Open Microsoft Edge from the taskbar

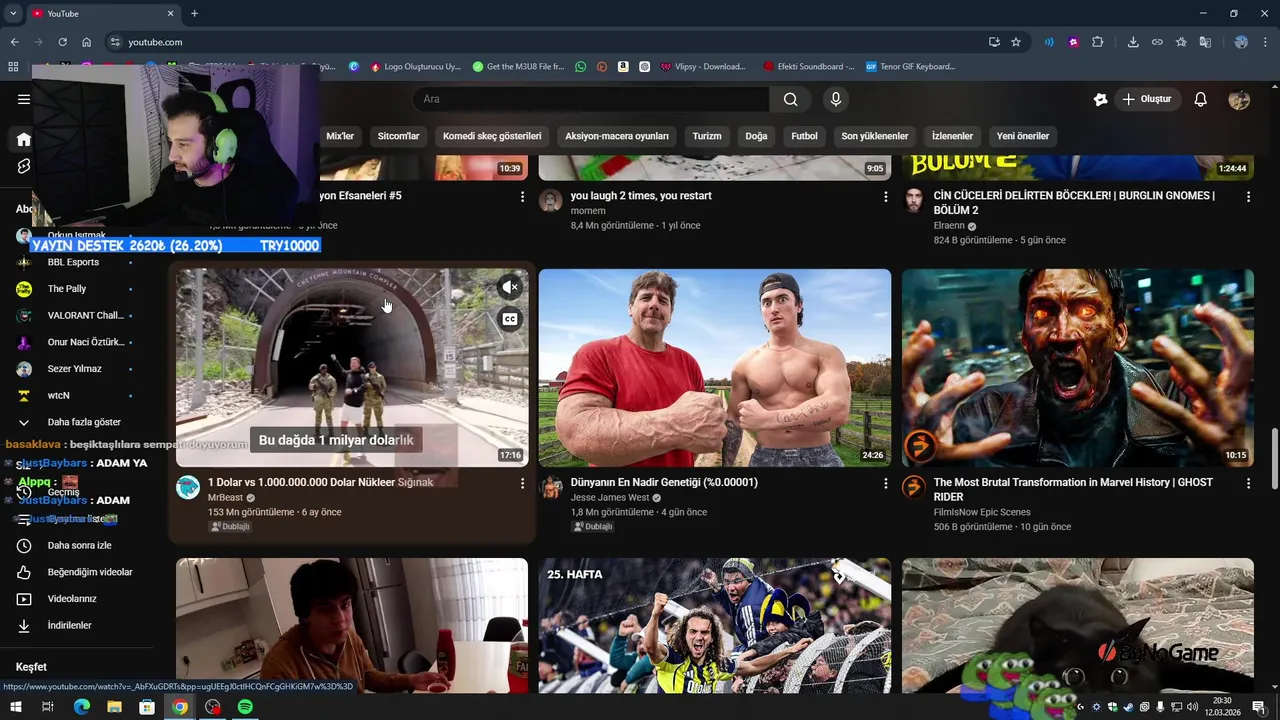click(81, 707)
